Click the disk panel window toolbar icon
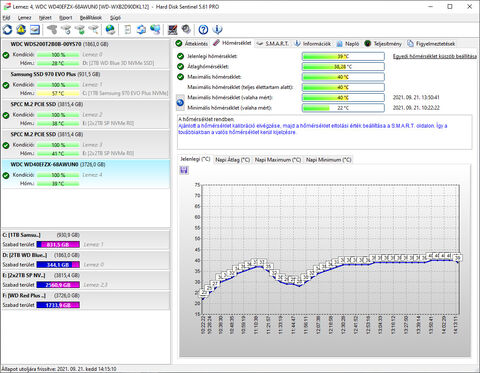 tap(35, 30)
